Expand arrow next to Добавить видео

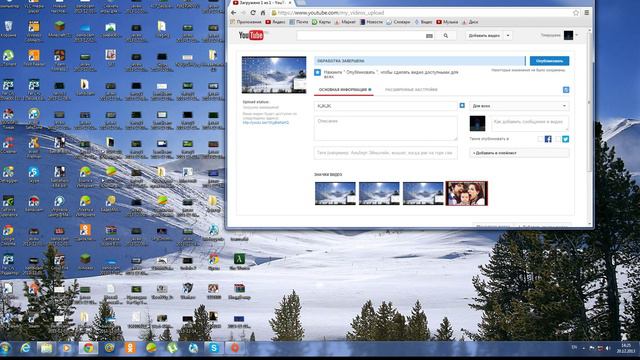pyautogui.click(x=508, y=36)
